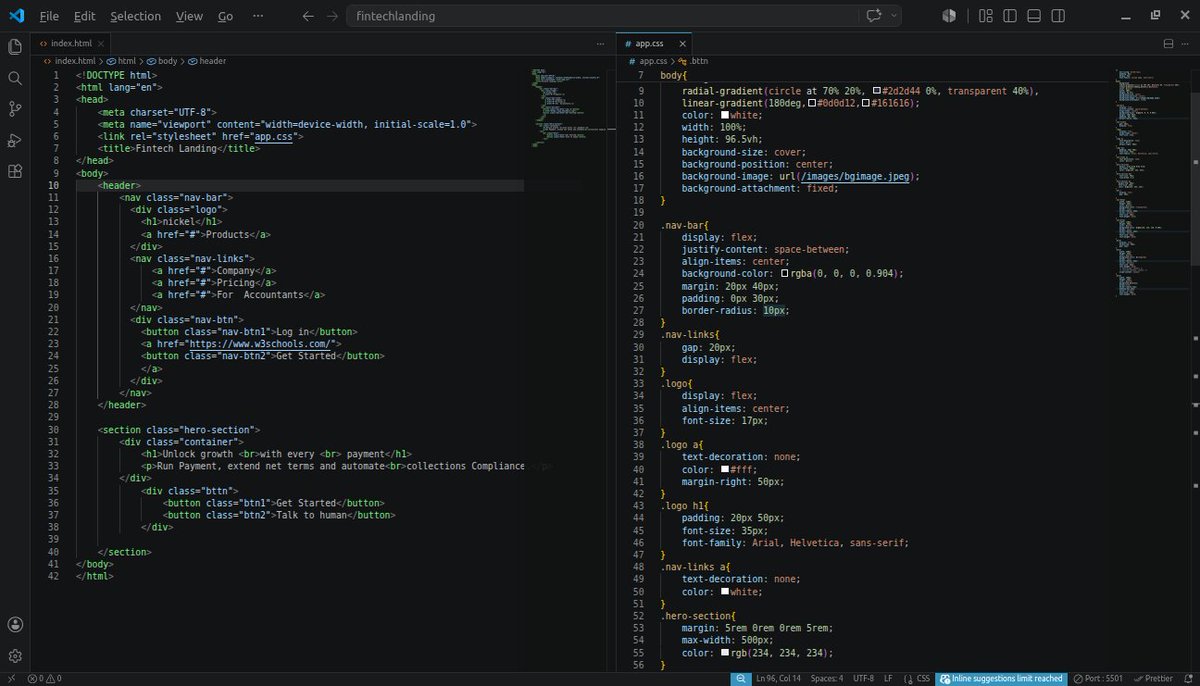Open the Run and Debug view
This screenshot has width=1200, height=686.
(15, 140)
